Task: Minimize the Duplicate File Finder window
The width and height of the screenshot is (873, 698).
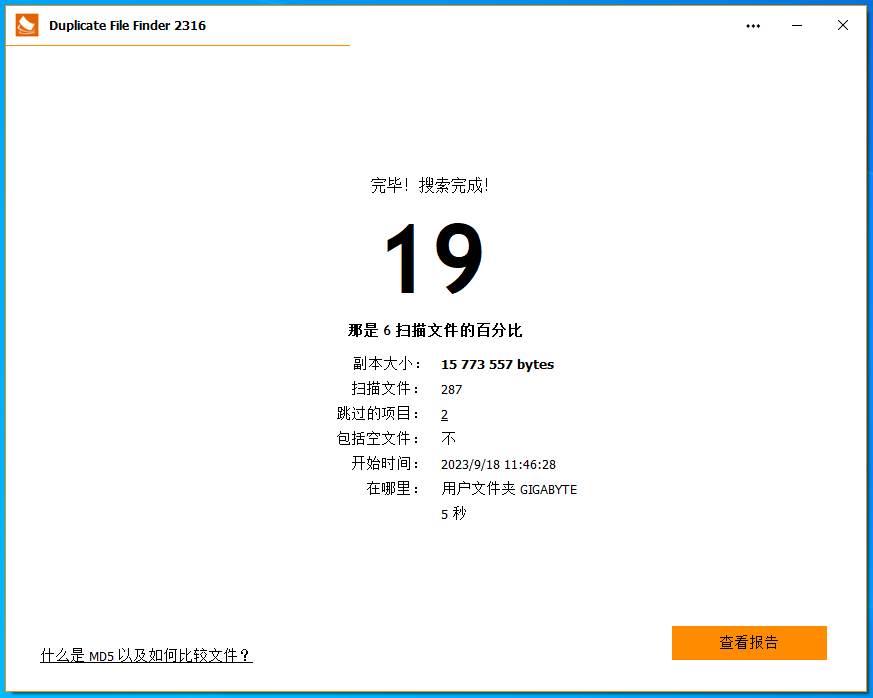Action: (x=797, y=26)
